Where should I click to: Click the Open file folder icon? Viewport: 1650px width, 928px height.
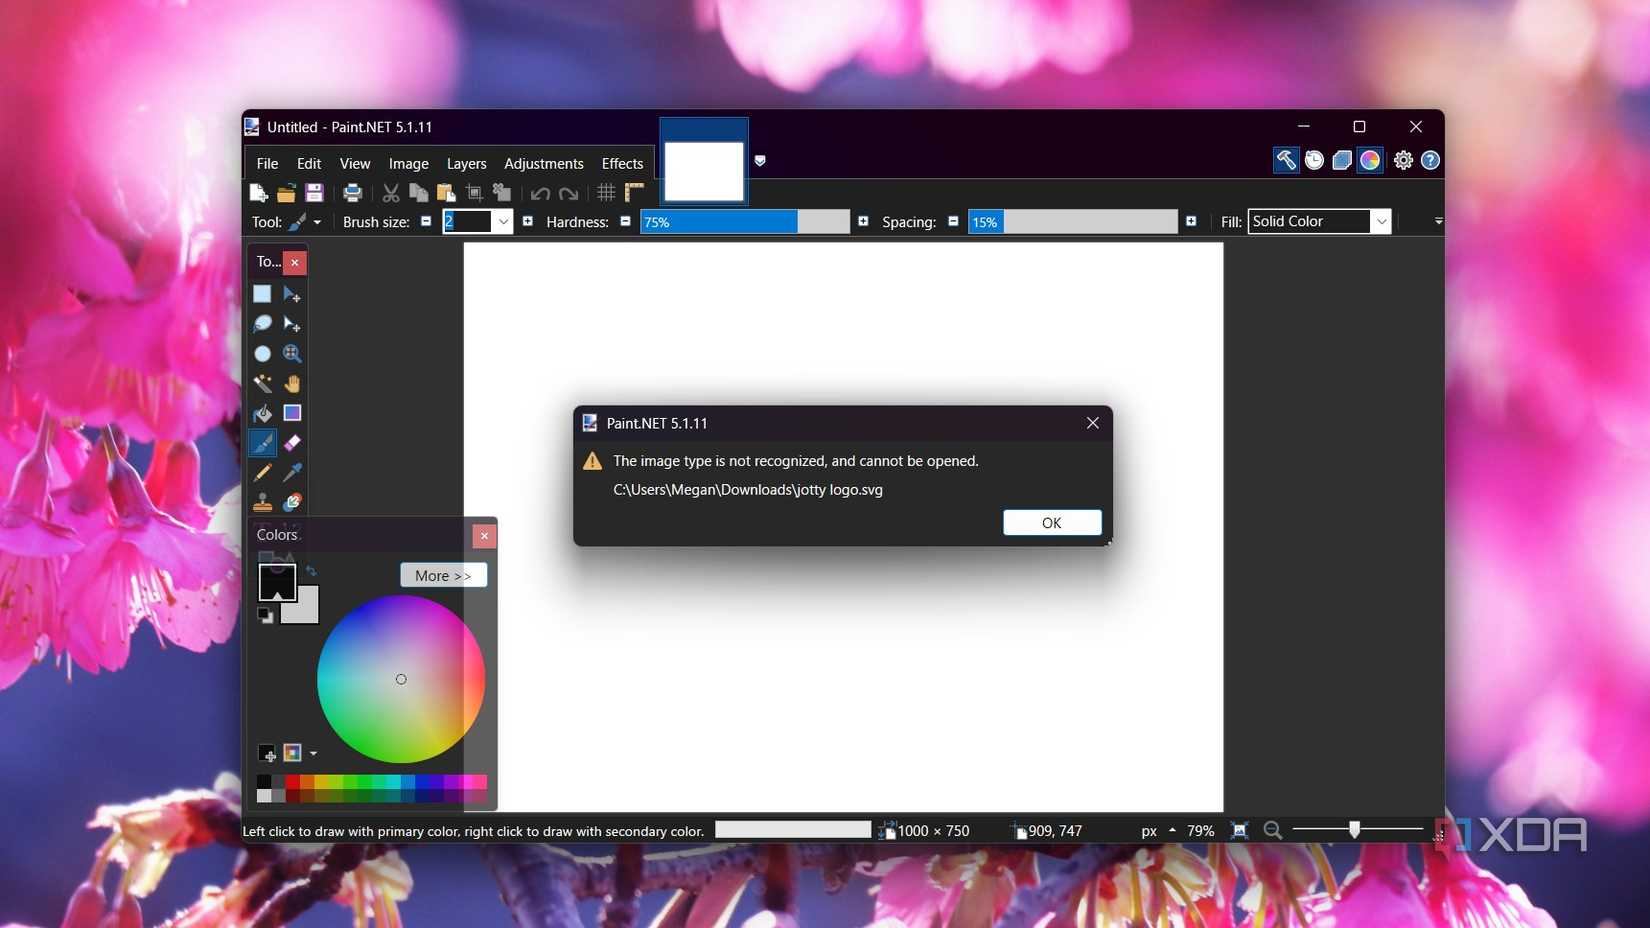point(286,193)
